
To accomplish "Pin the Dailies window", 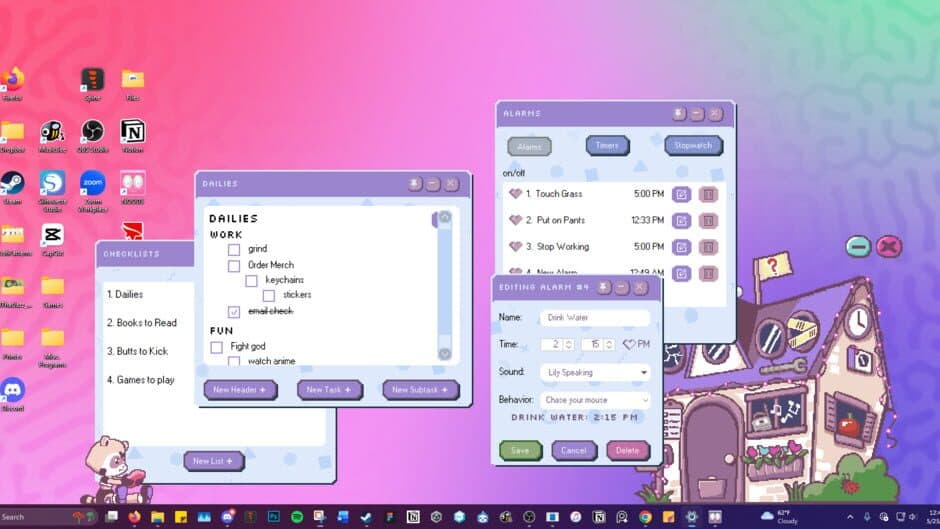I will pyautogui.click(x=414, y=184).
